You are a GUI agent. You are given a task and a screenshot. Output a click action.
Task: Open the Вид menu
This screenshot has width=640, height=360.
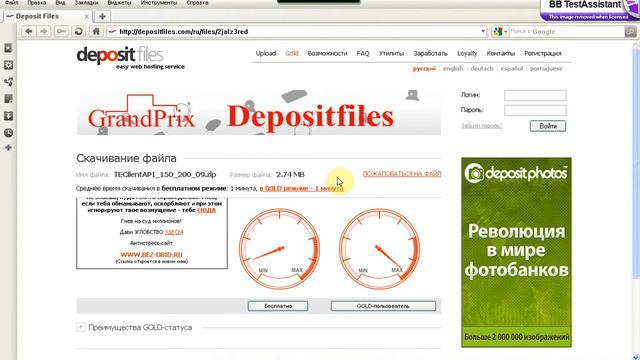(60, 2)
